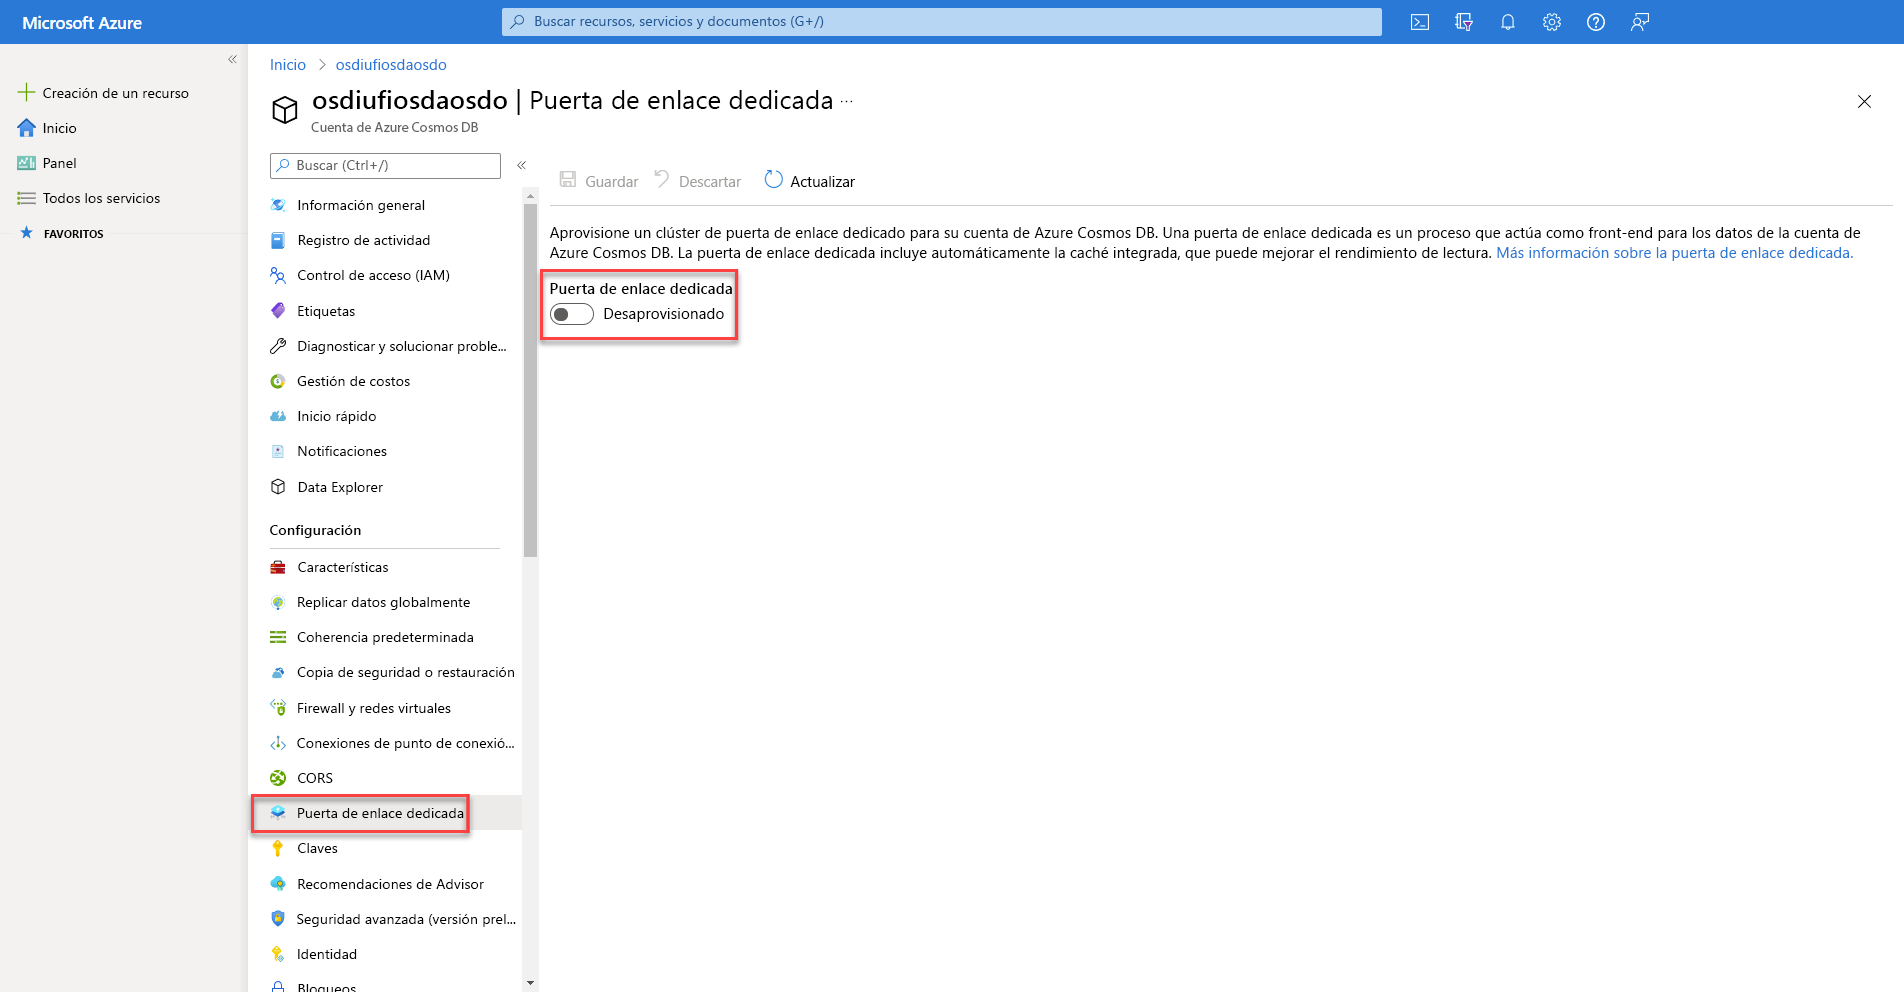Viewport: 1904px width, 992px height.
Task: Open Coherencia predeterminada menu item
Action: (x=385, y=637)
